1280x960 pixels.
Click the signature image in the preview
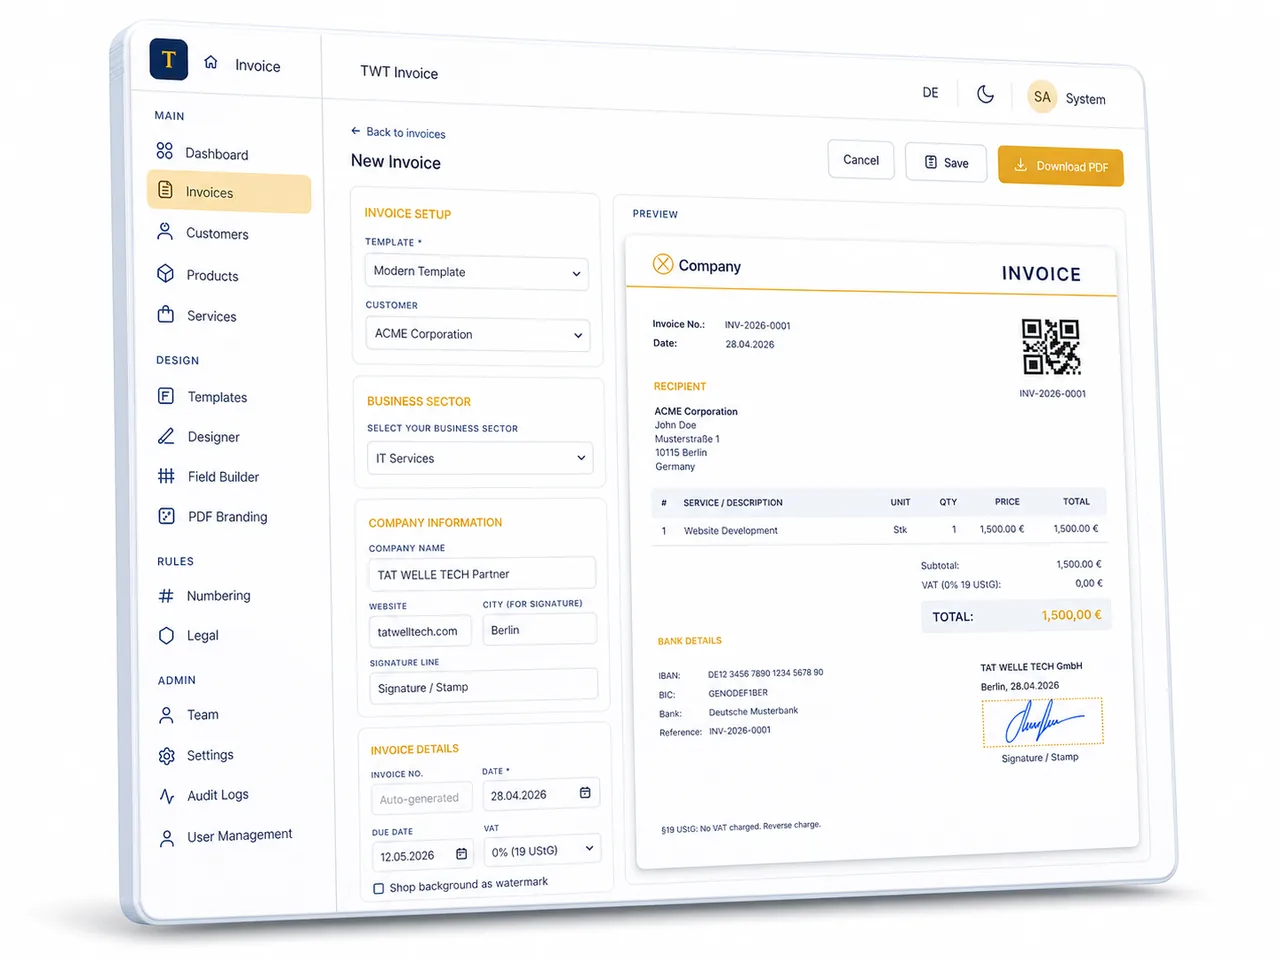[1043, 721]
